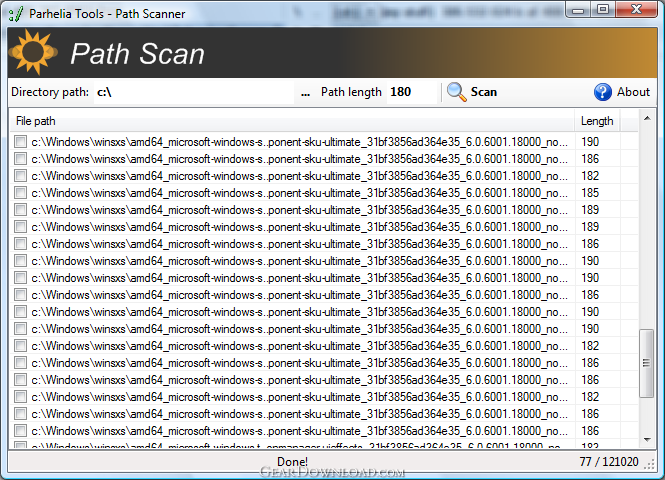The width and height of the screenshot is (665, 480).
Task: Tick the checkbox of the seventh listed path
Action: pyautogui.click(x=20, y=243)
